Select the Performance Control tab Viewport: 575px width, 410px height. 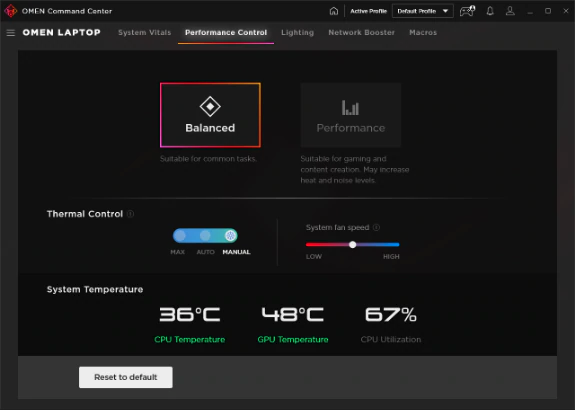pos(226,33)
